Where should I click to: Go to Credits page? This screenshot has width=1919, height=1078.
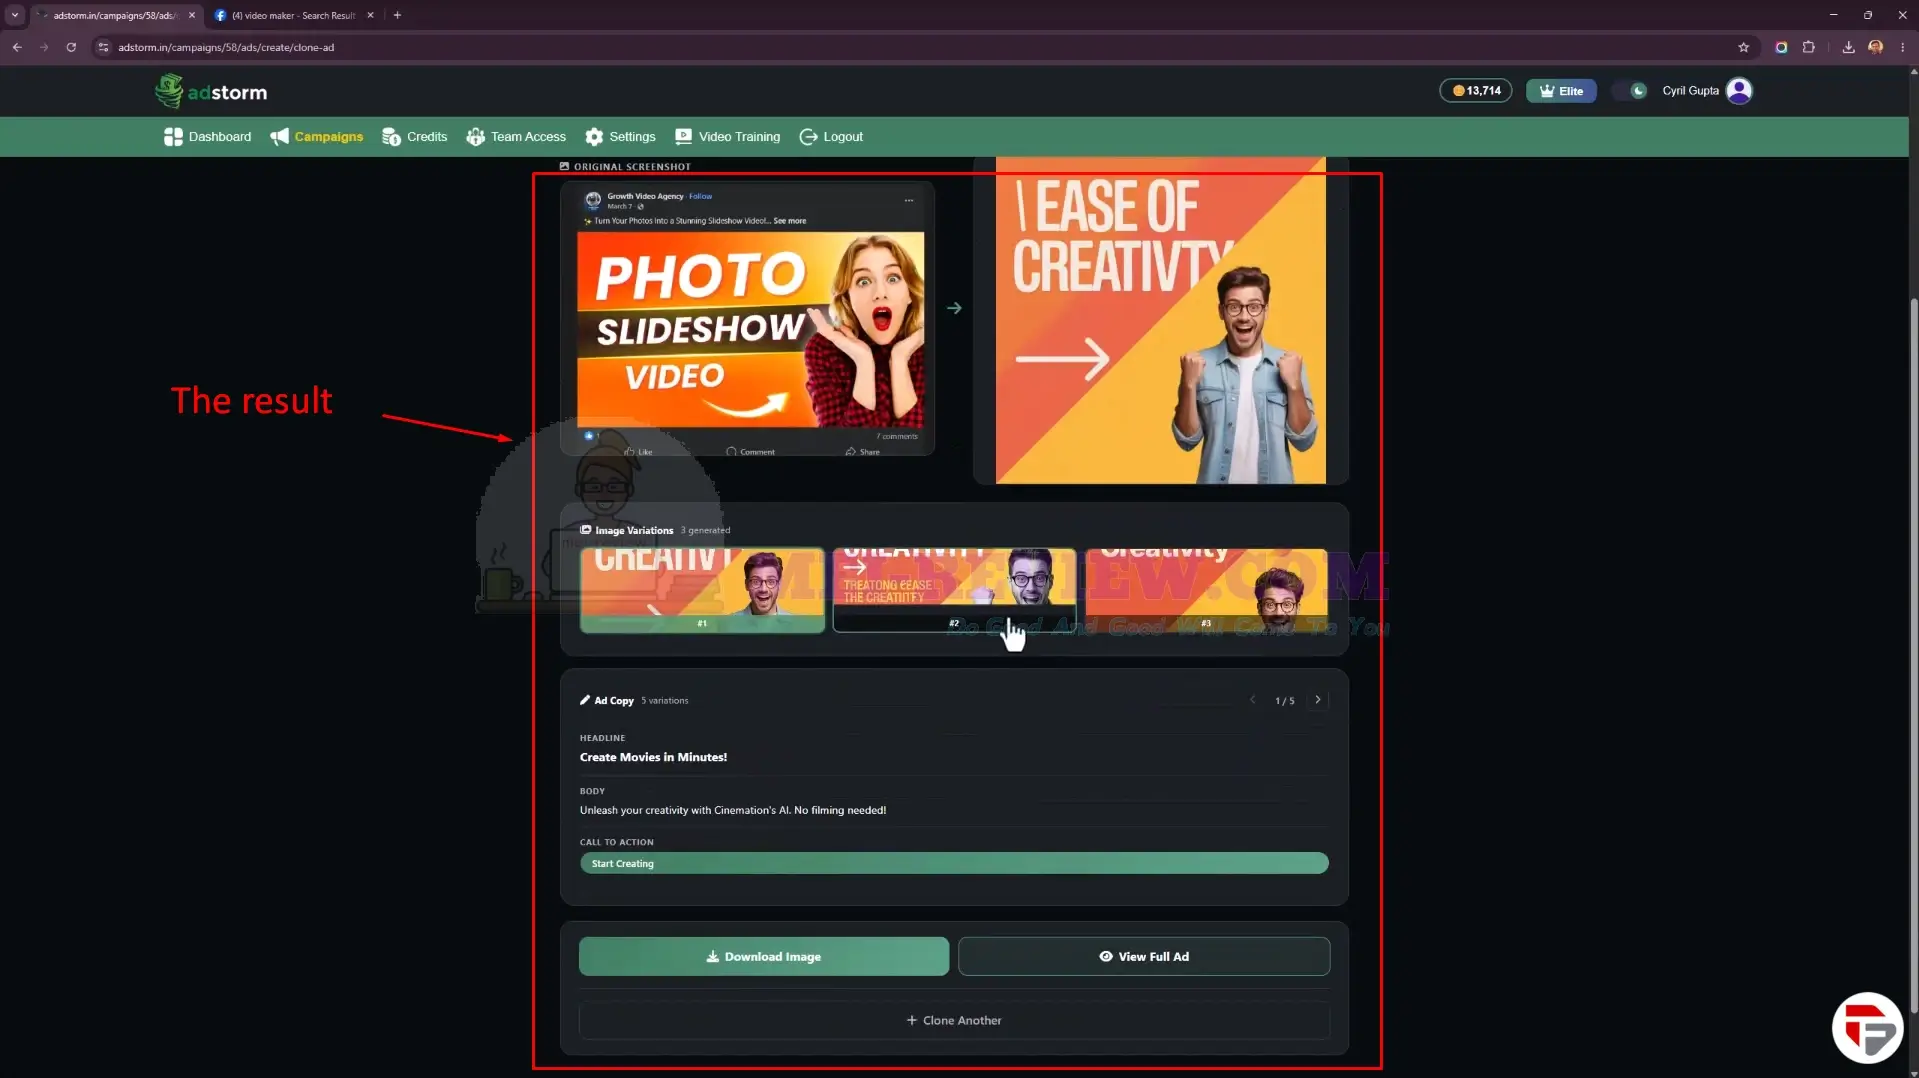(415, 137)
